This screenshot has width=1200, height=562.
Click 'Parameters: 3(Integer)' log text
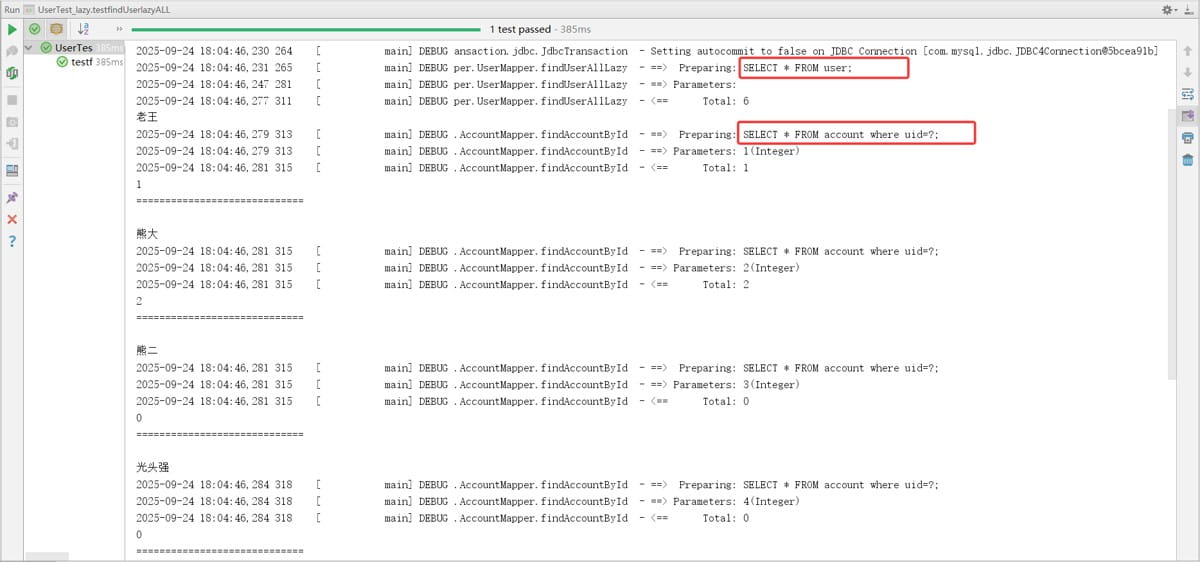coord(736,385)
